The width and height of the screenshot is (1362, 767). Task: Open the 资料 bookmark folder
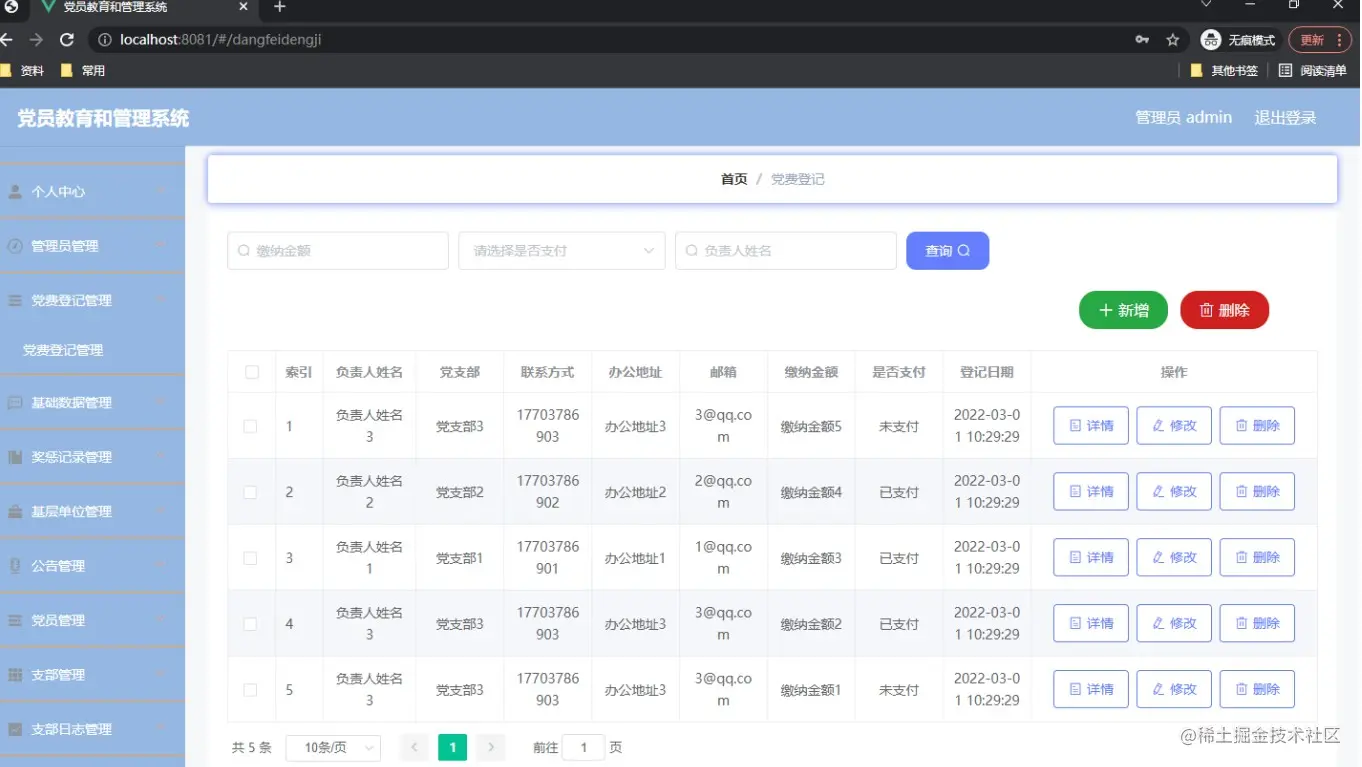[x=23, y=71]
